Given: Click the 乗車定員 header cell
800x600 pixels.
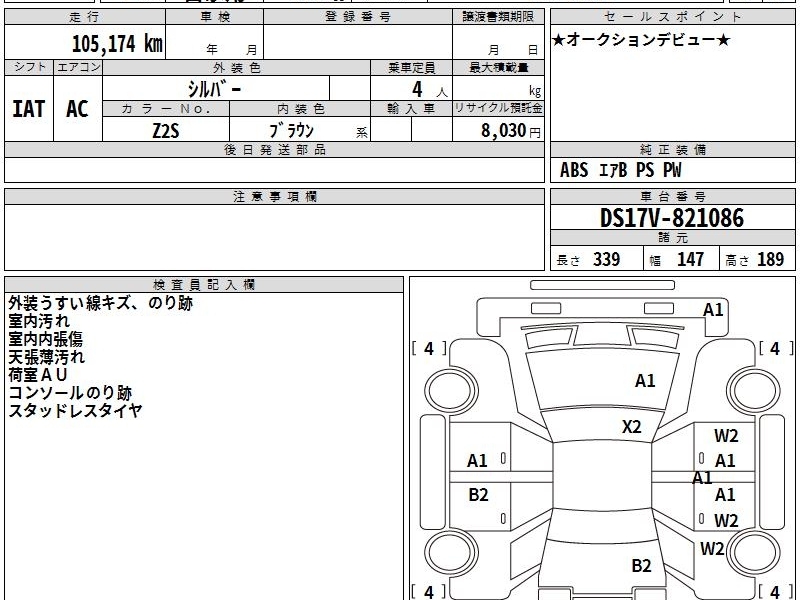Looking at the screenshot, I should 412,67.
